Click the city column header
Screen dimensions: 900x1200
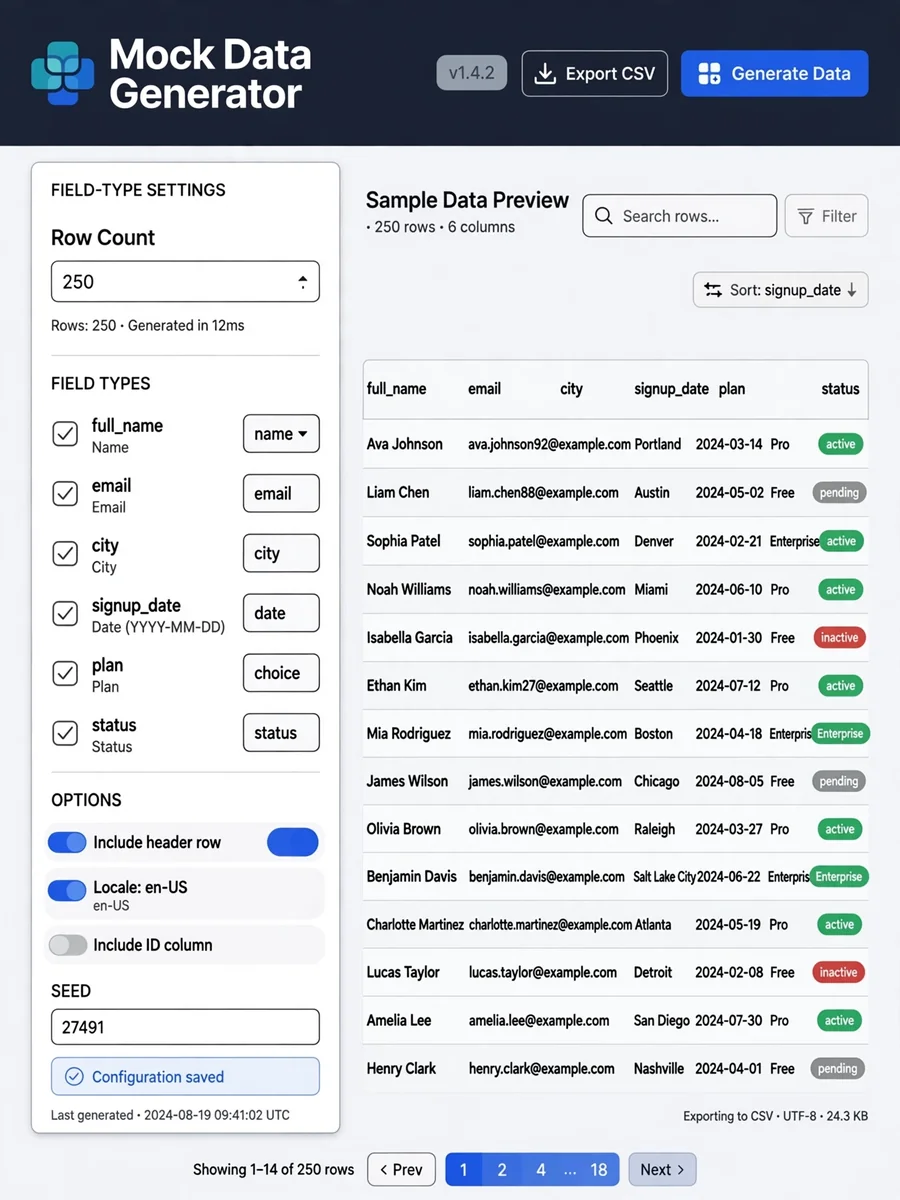[x=571, y=389]
